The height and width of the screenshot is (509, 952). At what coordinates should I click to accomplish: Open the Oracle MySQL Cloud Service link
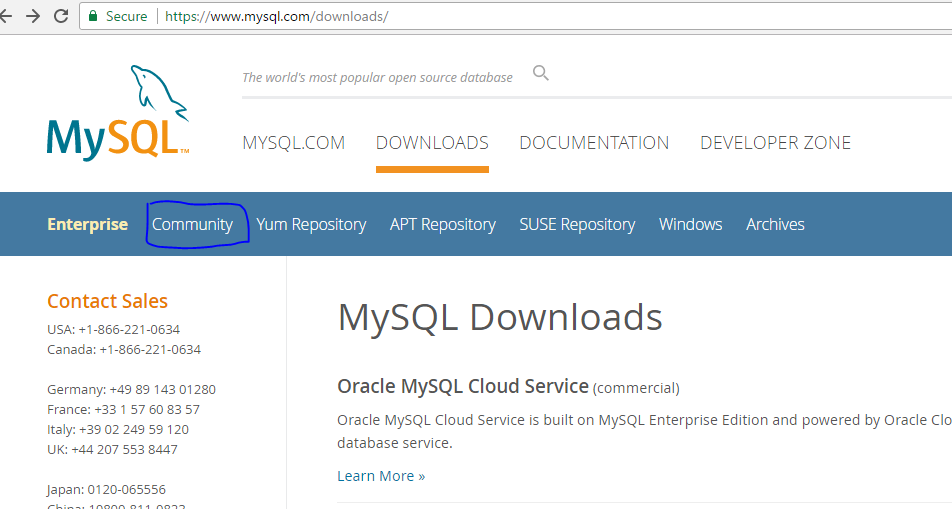(x=462, y=386)
